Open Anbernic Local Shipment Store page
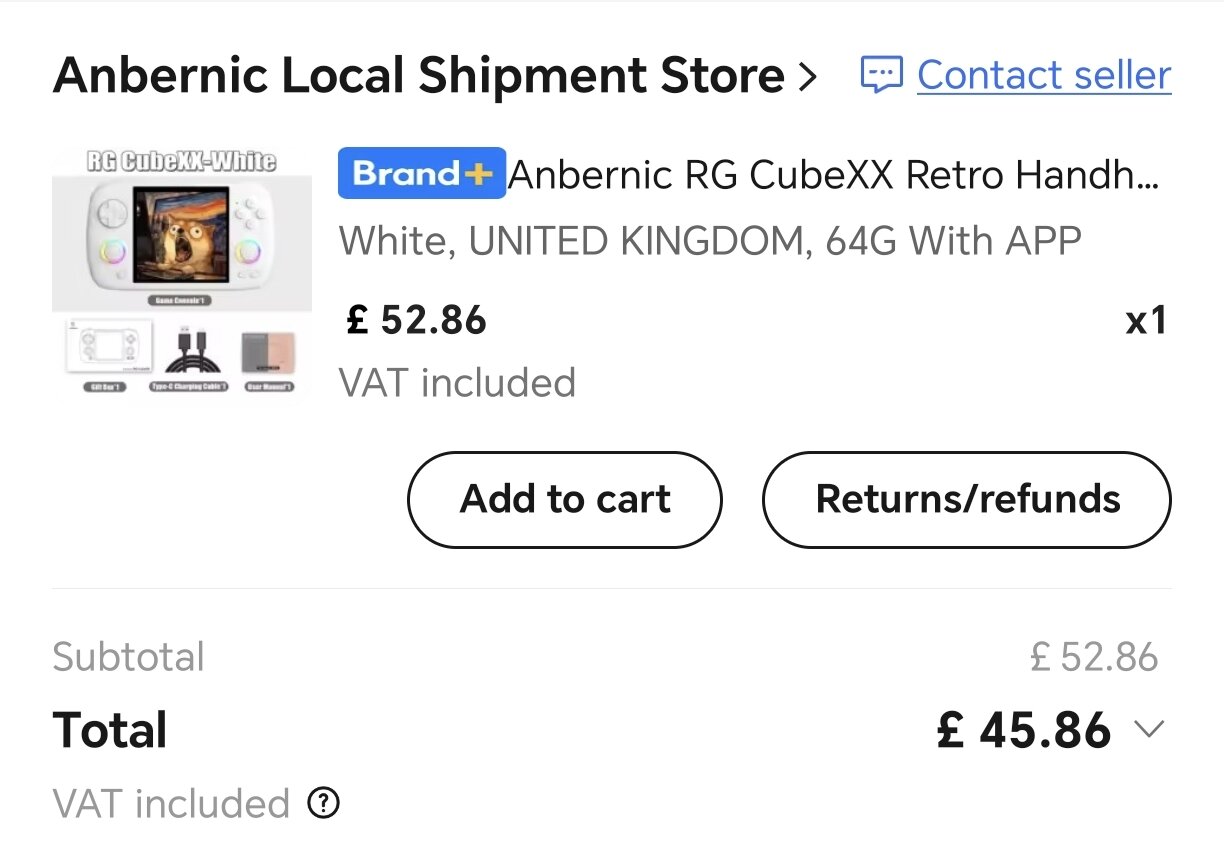 [x=419, y=76]
